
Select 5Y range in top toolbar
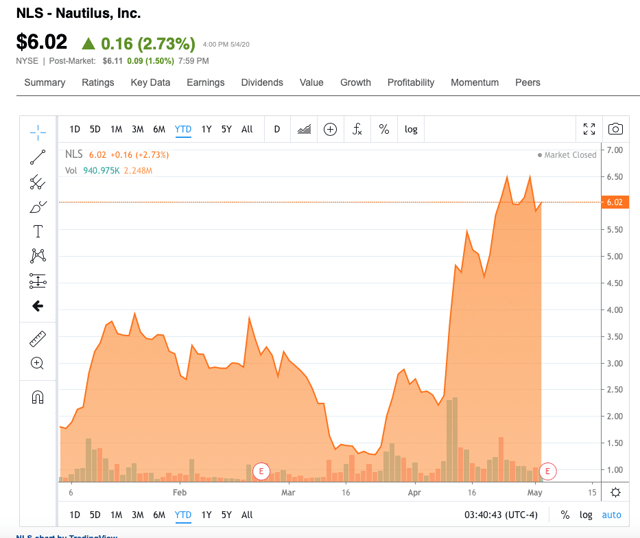(227, 129)
